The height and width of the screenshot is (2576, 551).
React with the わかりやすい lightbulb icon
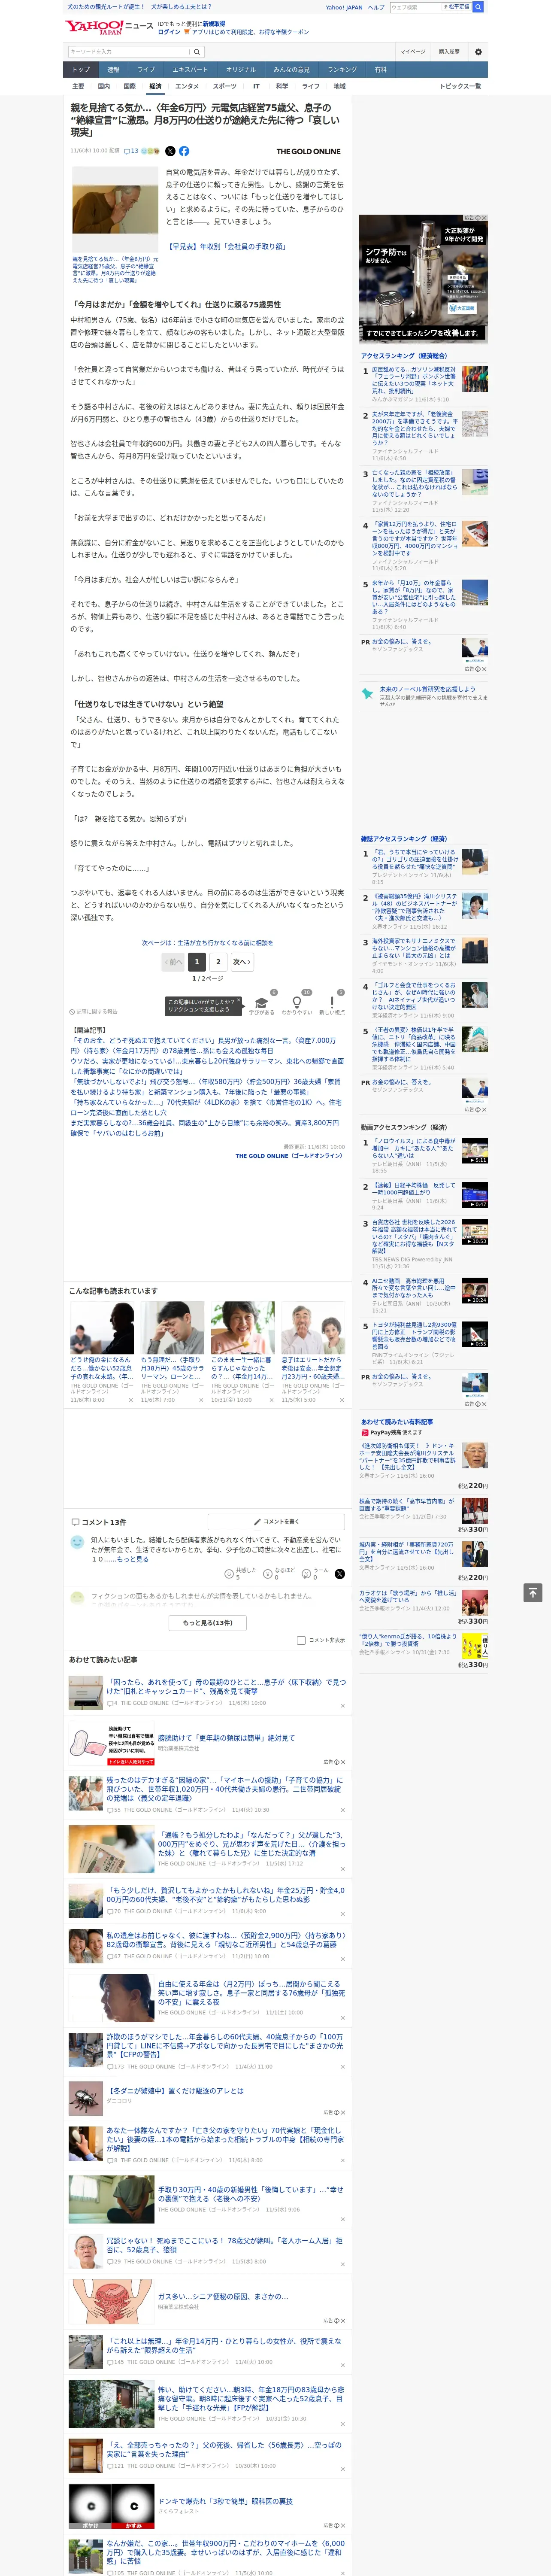point(296,1002)
